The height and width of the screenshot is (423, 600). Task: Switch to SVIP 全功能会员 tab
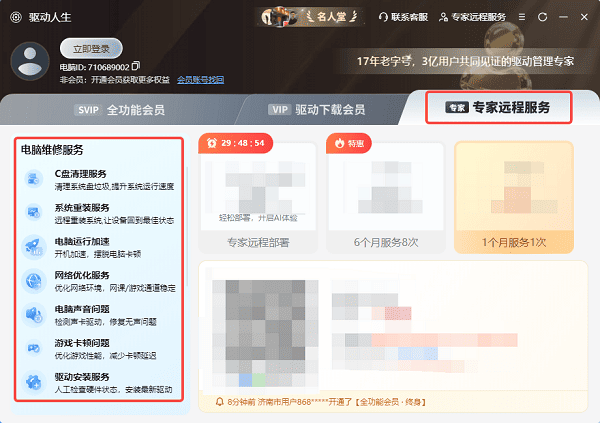pyautogui.click(x=119, y=110)
